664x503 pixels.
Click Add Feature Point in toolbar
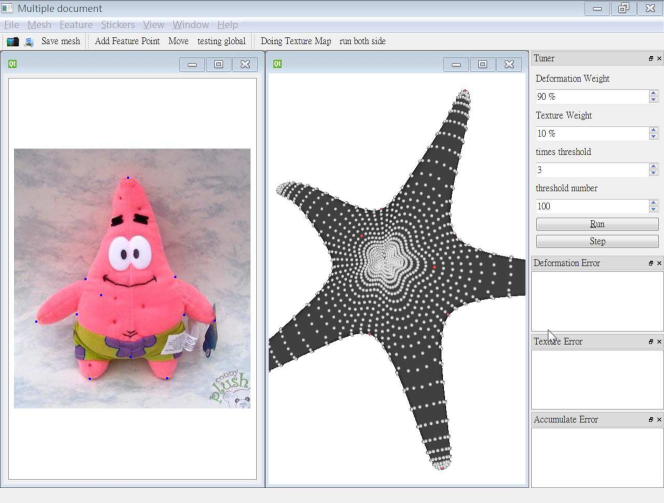click(x=127, y=41)
